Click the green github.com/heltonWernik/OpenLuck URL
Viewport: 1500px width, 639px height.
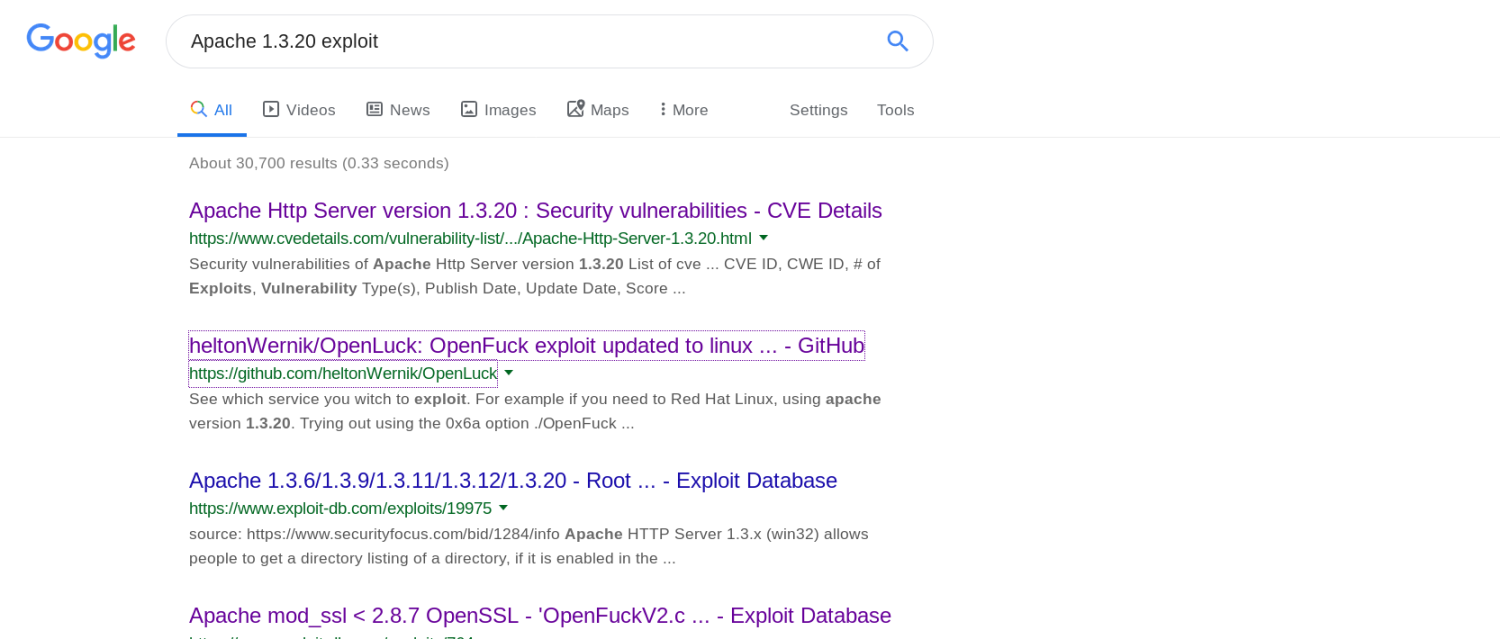click(x=343, y=373)
